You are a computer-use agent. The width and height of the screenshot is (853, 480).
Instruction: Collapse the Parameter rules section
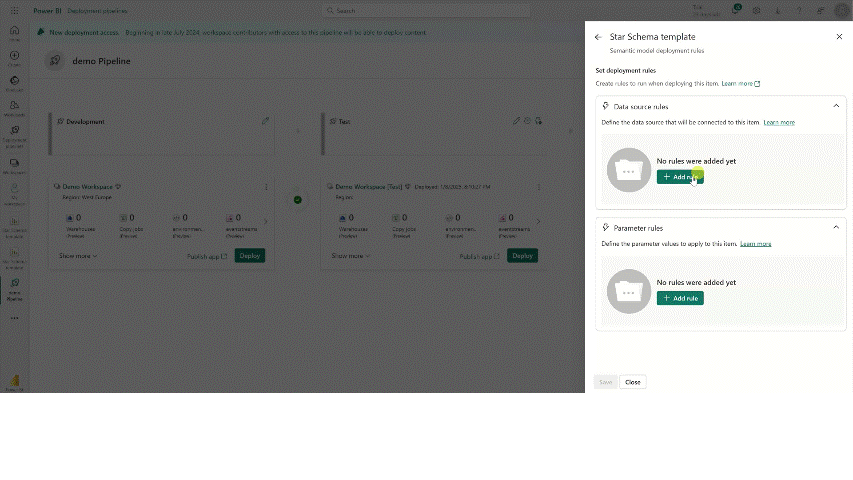pyautogui.click(x=836, y=227)
